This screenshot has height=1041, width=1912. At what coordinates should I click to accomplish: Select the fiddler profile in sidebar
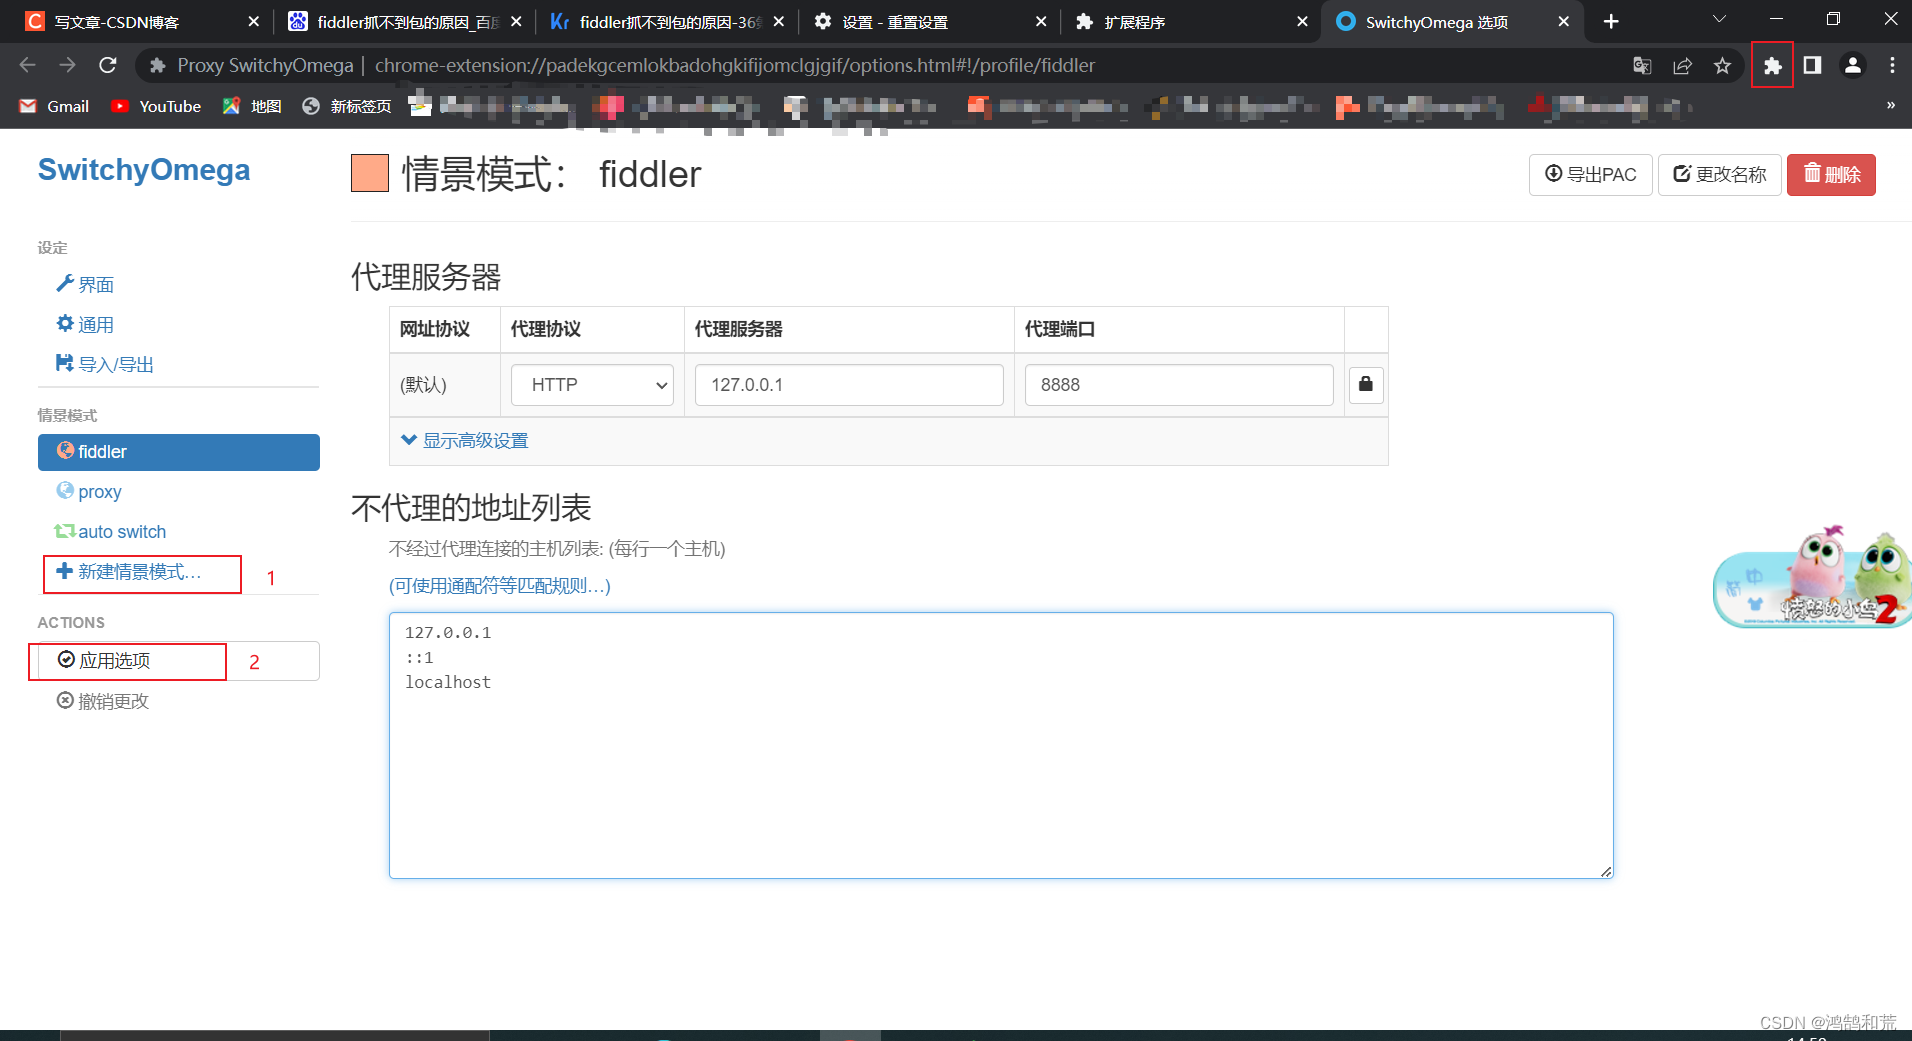[x=179, y=452]
